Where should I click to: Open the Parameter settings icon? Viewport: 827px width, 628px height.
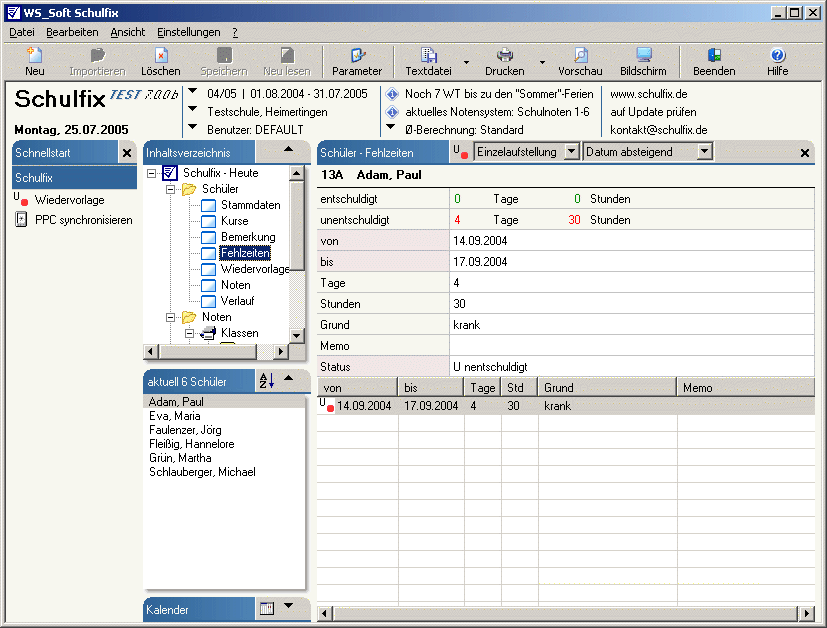357,56
